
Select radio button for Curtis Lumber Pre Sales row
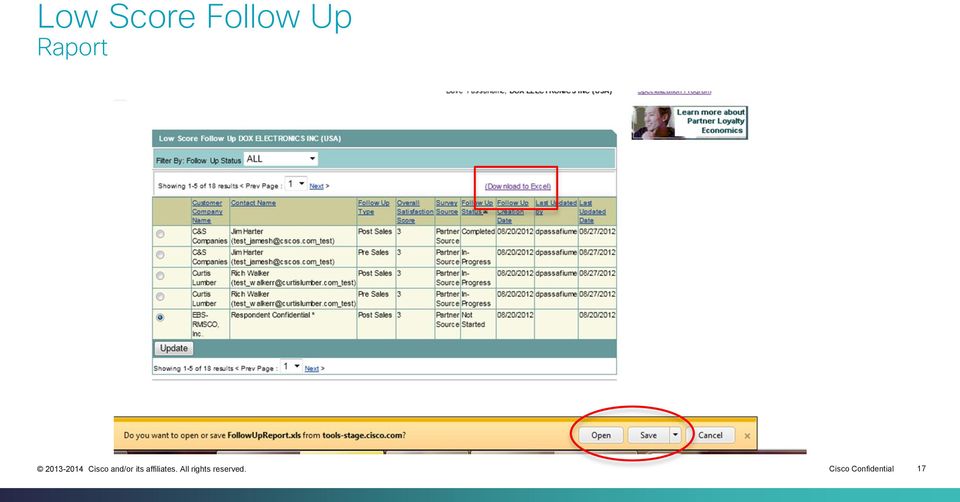point(160,297)
